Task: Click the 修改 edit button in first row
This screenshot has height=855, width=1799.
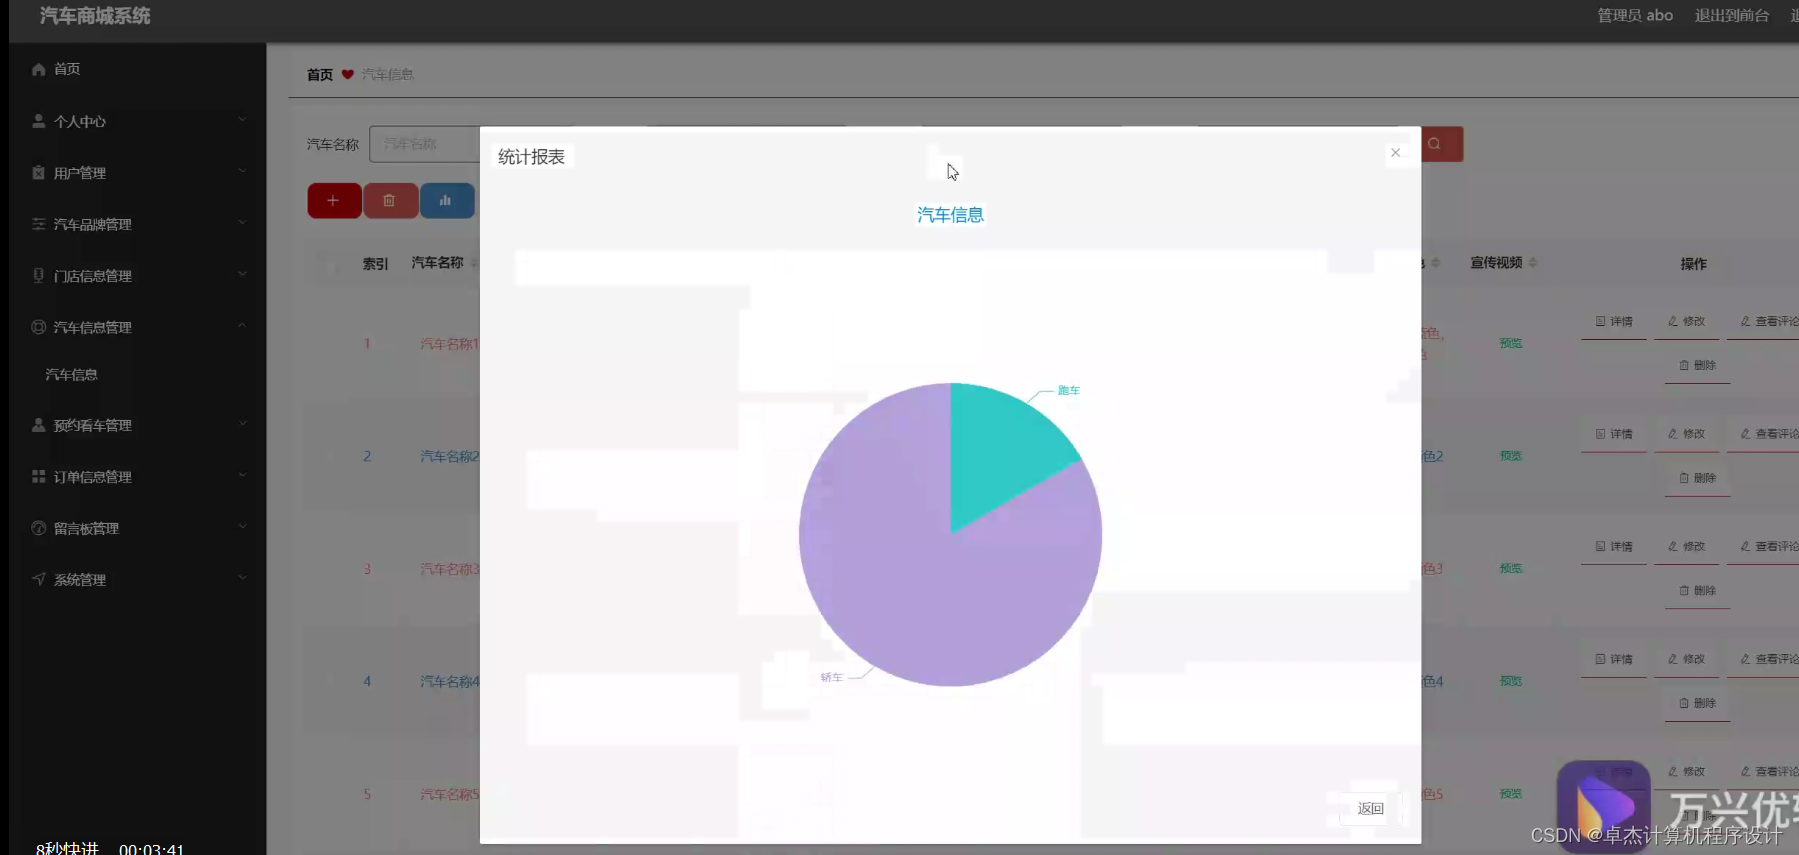Action: pos(1686,322)
